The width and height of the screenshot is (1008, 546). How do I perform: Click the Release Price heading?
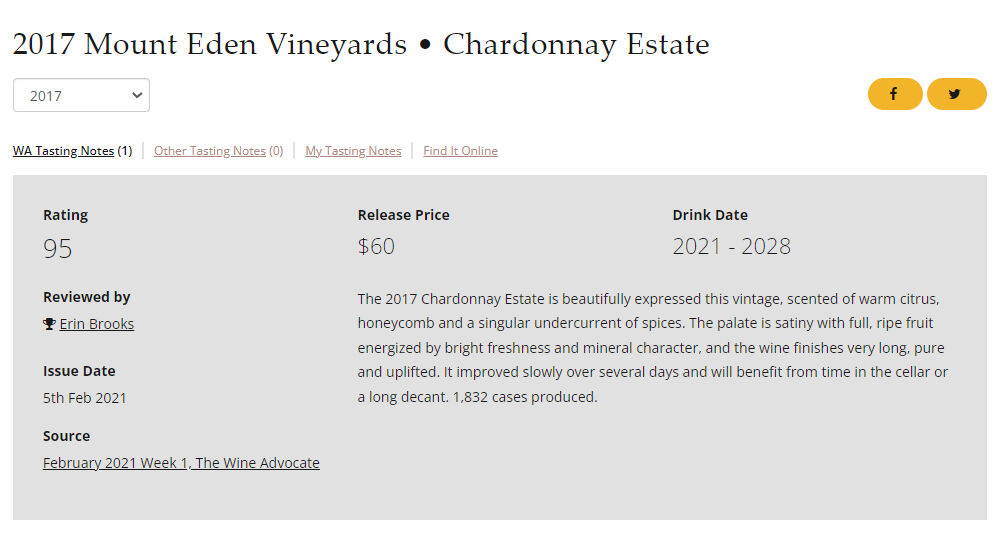point(403,215)
